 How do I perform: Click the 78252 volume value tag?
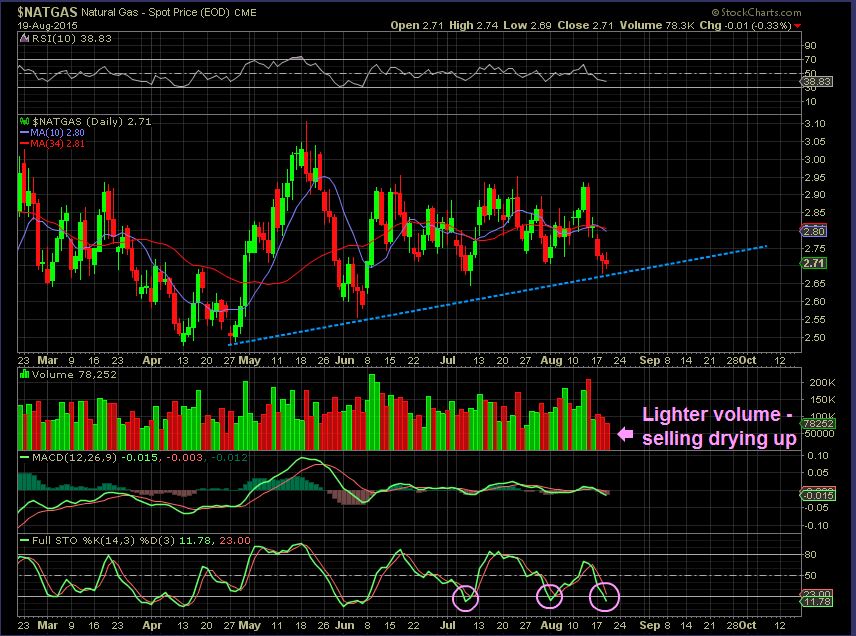click(x=818, y=423)
